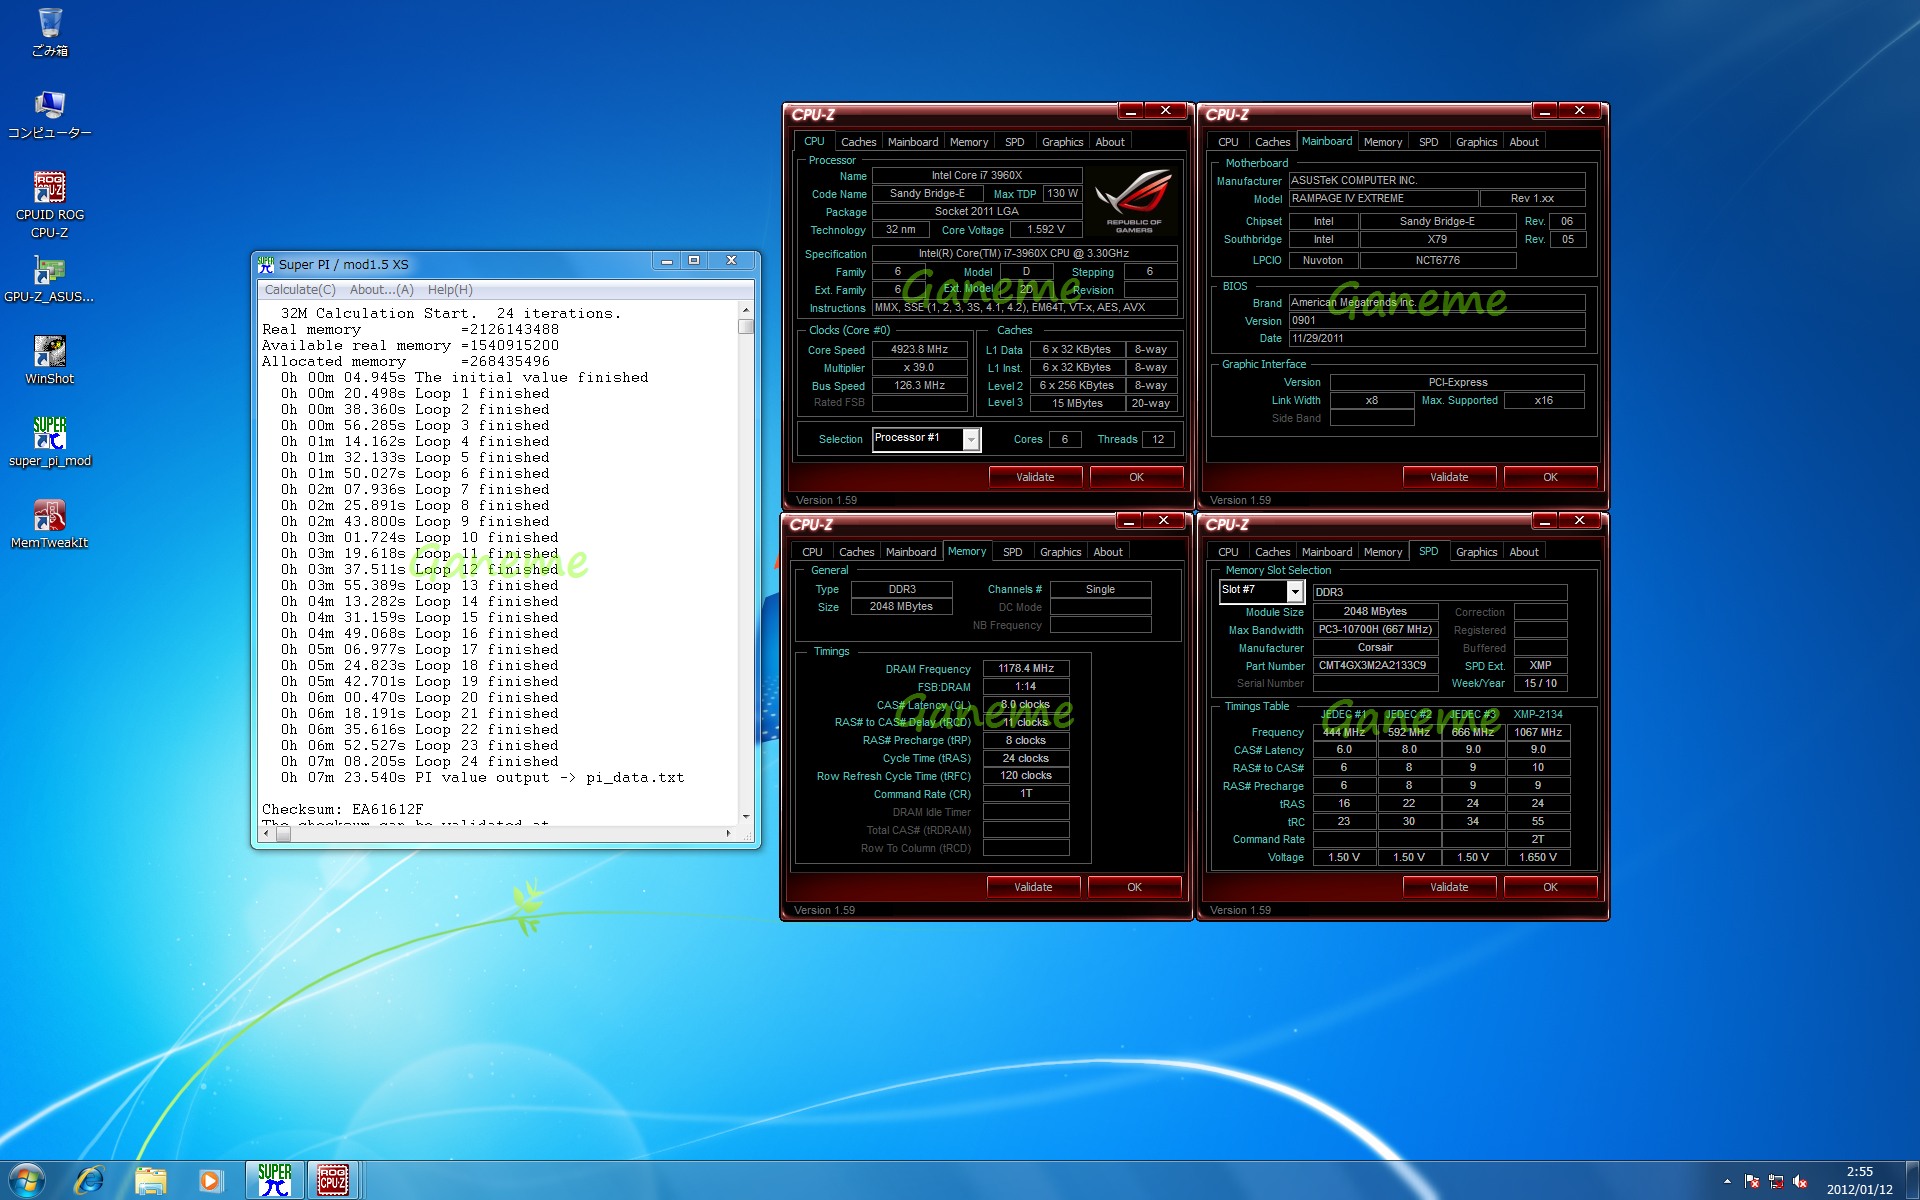Click OK in the Memory window
Screen dimensions: 1920x1200
coord(1134,887)
